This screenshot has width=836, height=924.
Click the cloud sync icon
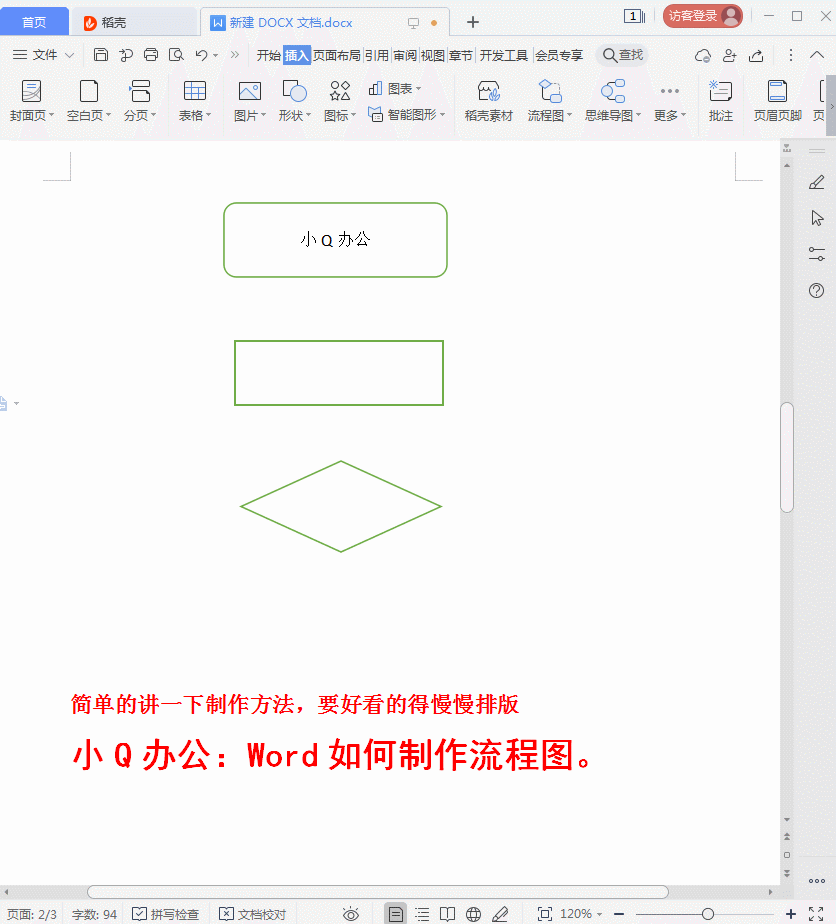(x=702, y=55)
